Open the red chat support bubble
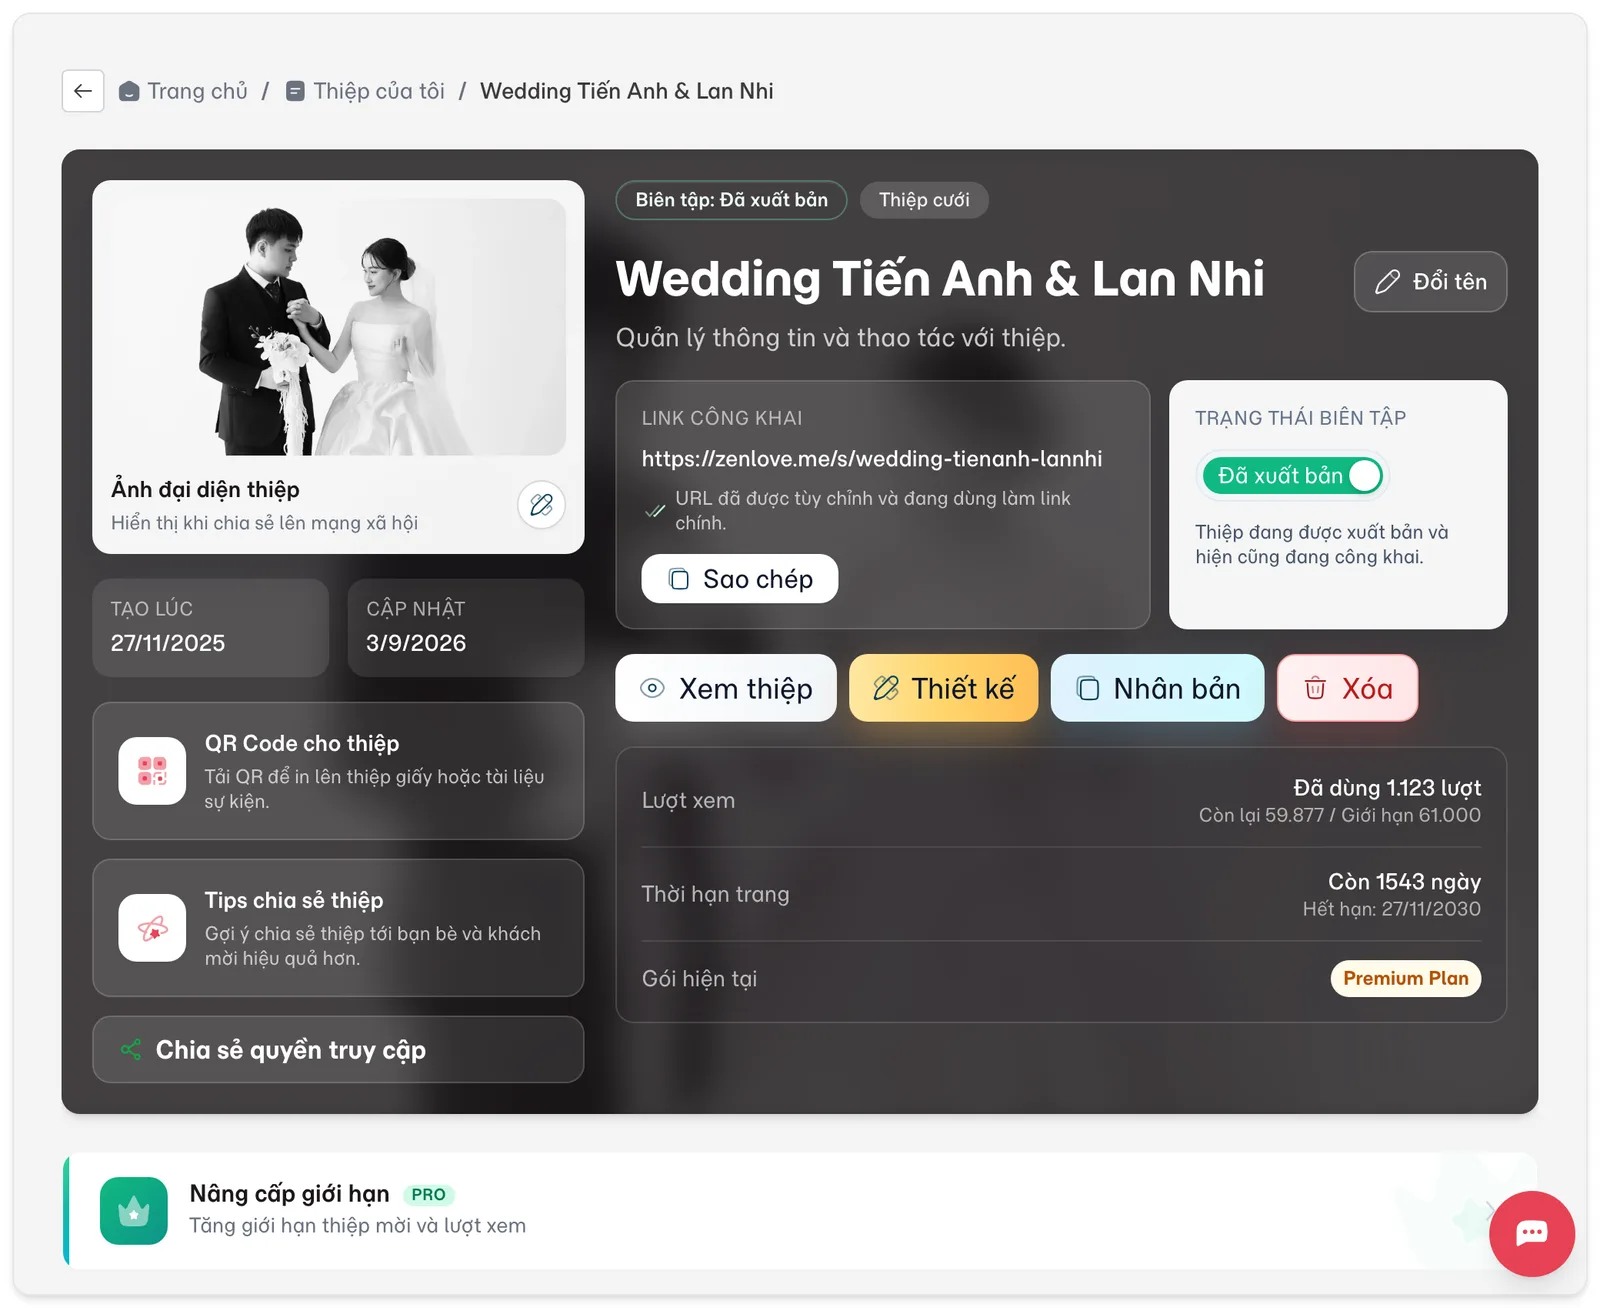The height and width of the screenshot is (1308, 1600). [x=1532, y=1234]
